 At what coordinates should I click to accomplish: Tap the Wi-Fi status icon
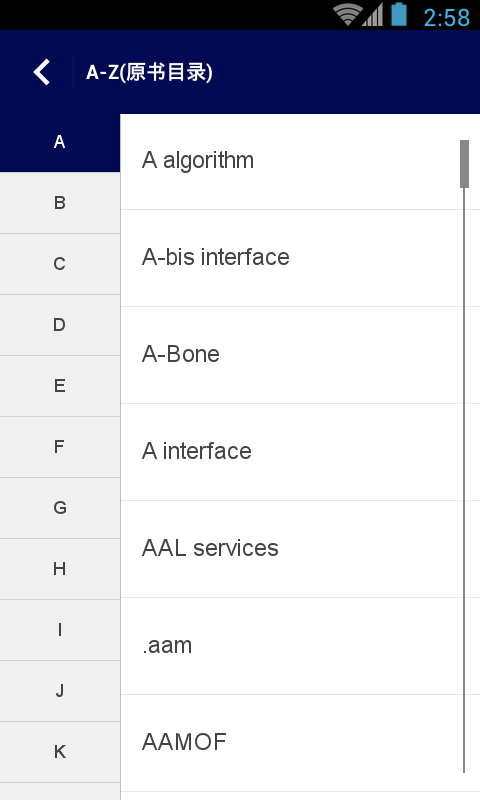click(348, 14)
